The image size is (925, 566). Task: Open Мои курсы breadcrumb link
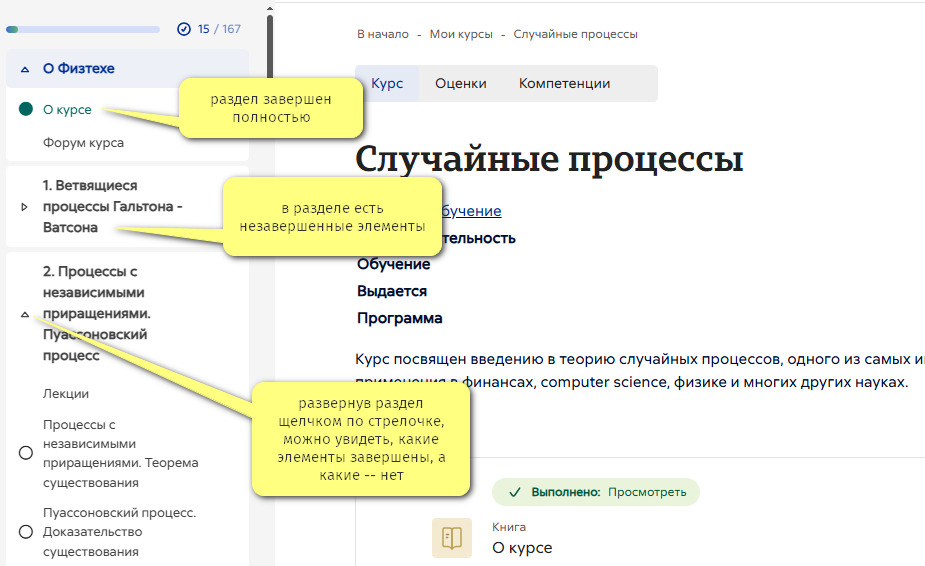[461, 34]
